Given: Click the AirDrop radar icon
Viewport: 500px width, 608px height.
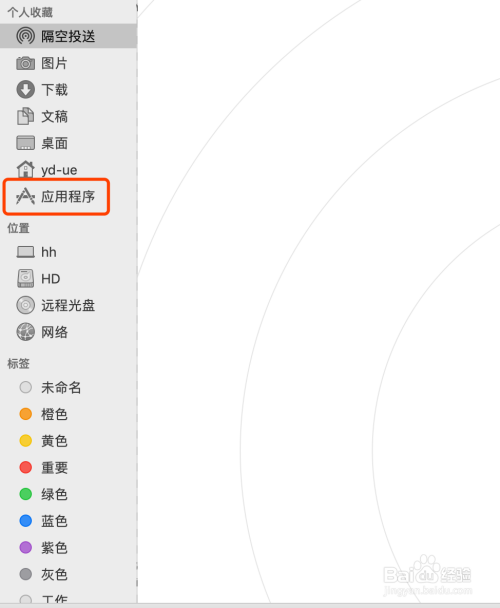Looking at the screenshot, I should (x=26, y=36).
